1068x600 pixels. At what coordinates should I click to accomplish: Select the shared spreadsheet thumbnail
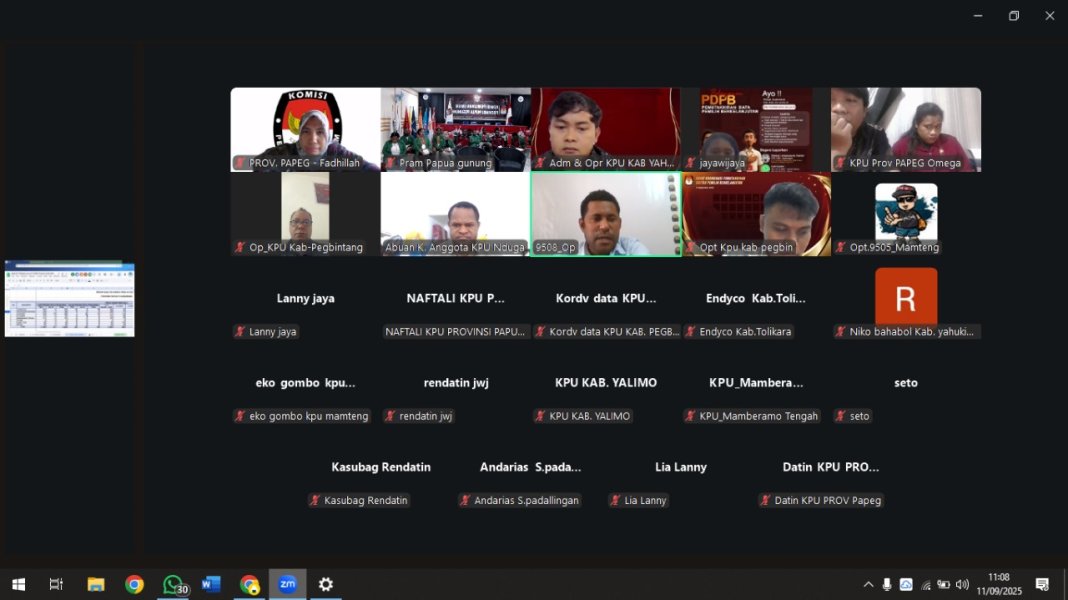tap(69, 299)
